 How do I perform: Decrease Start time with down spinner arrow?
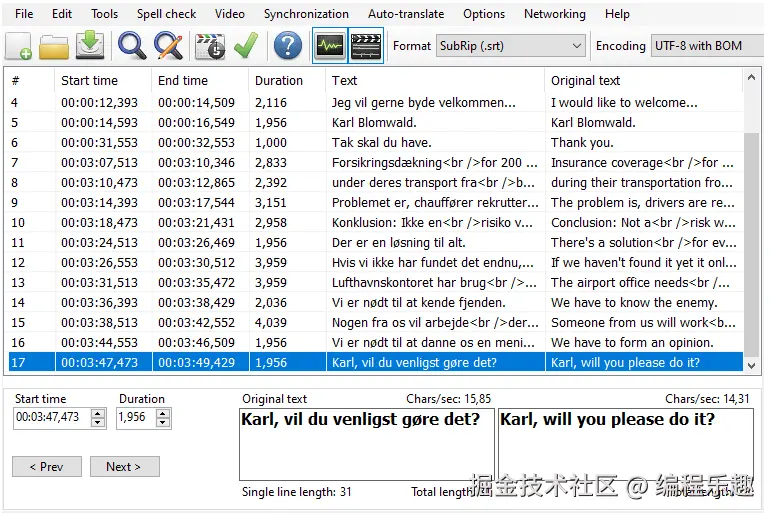pos(98,423)
